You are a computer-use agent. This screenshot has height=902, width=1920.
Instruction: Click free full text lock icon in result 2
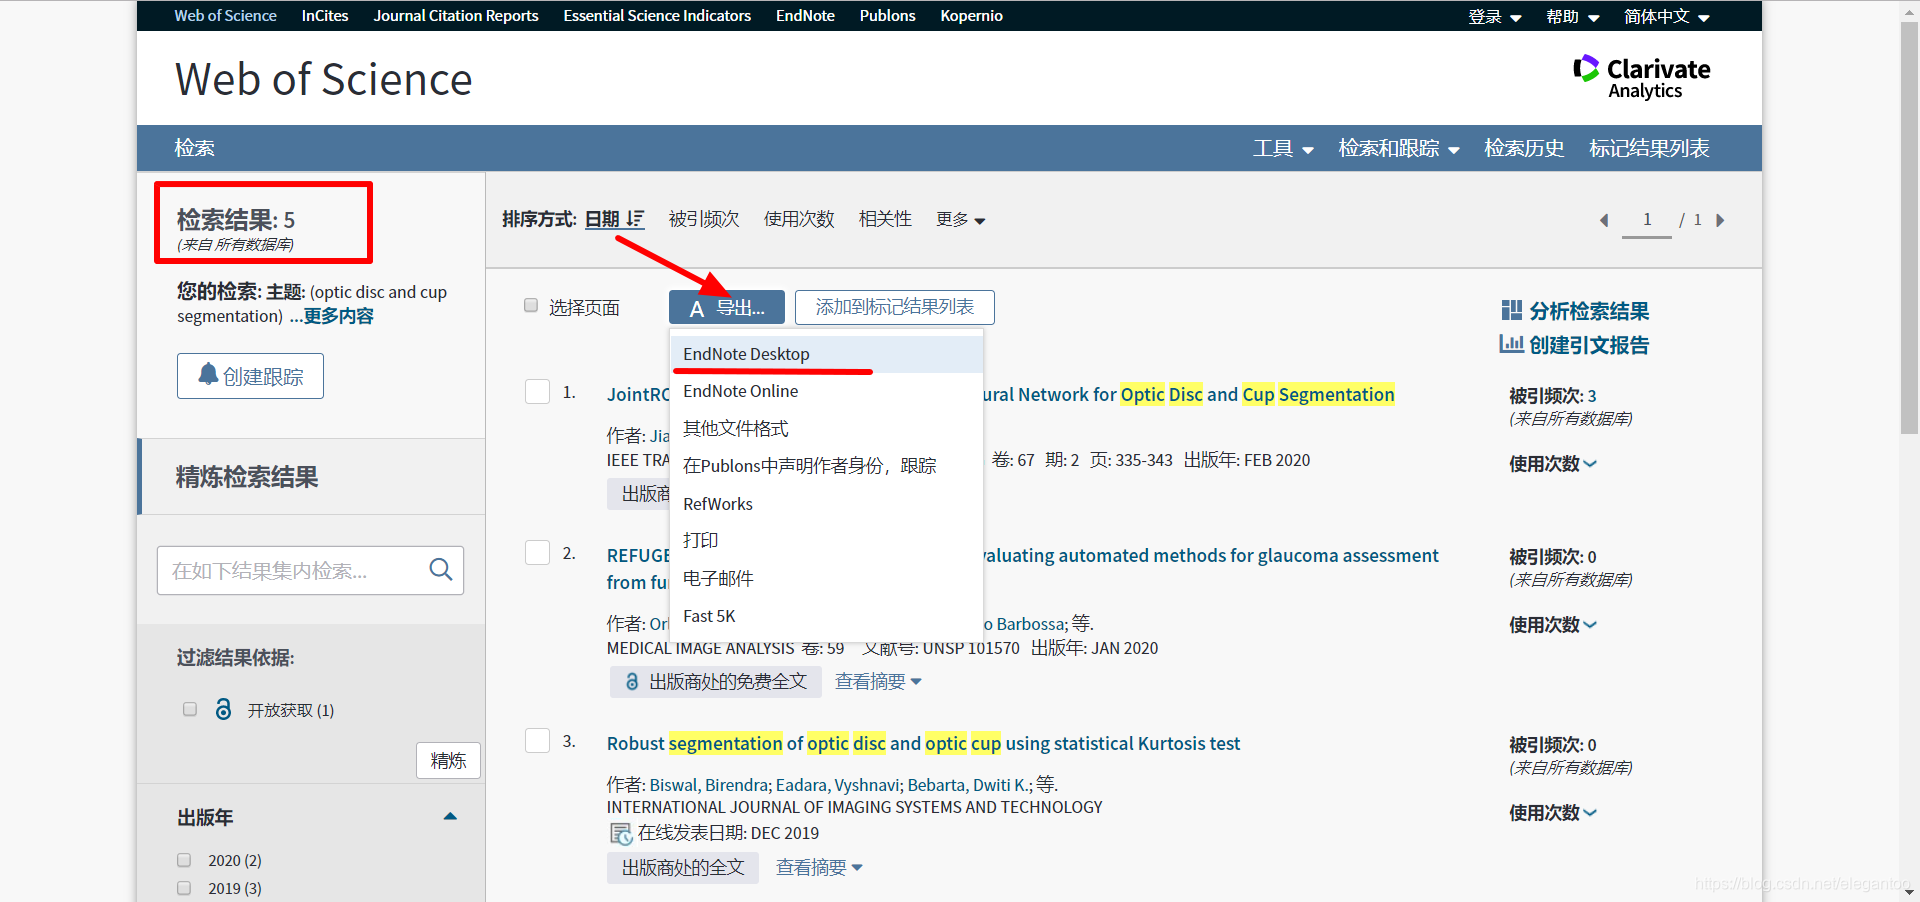coord(632,681)
